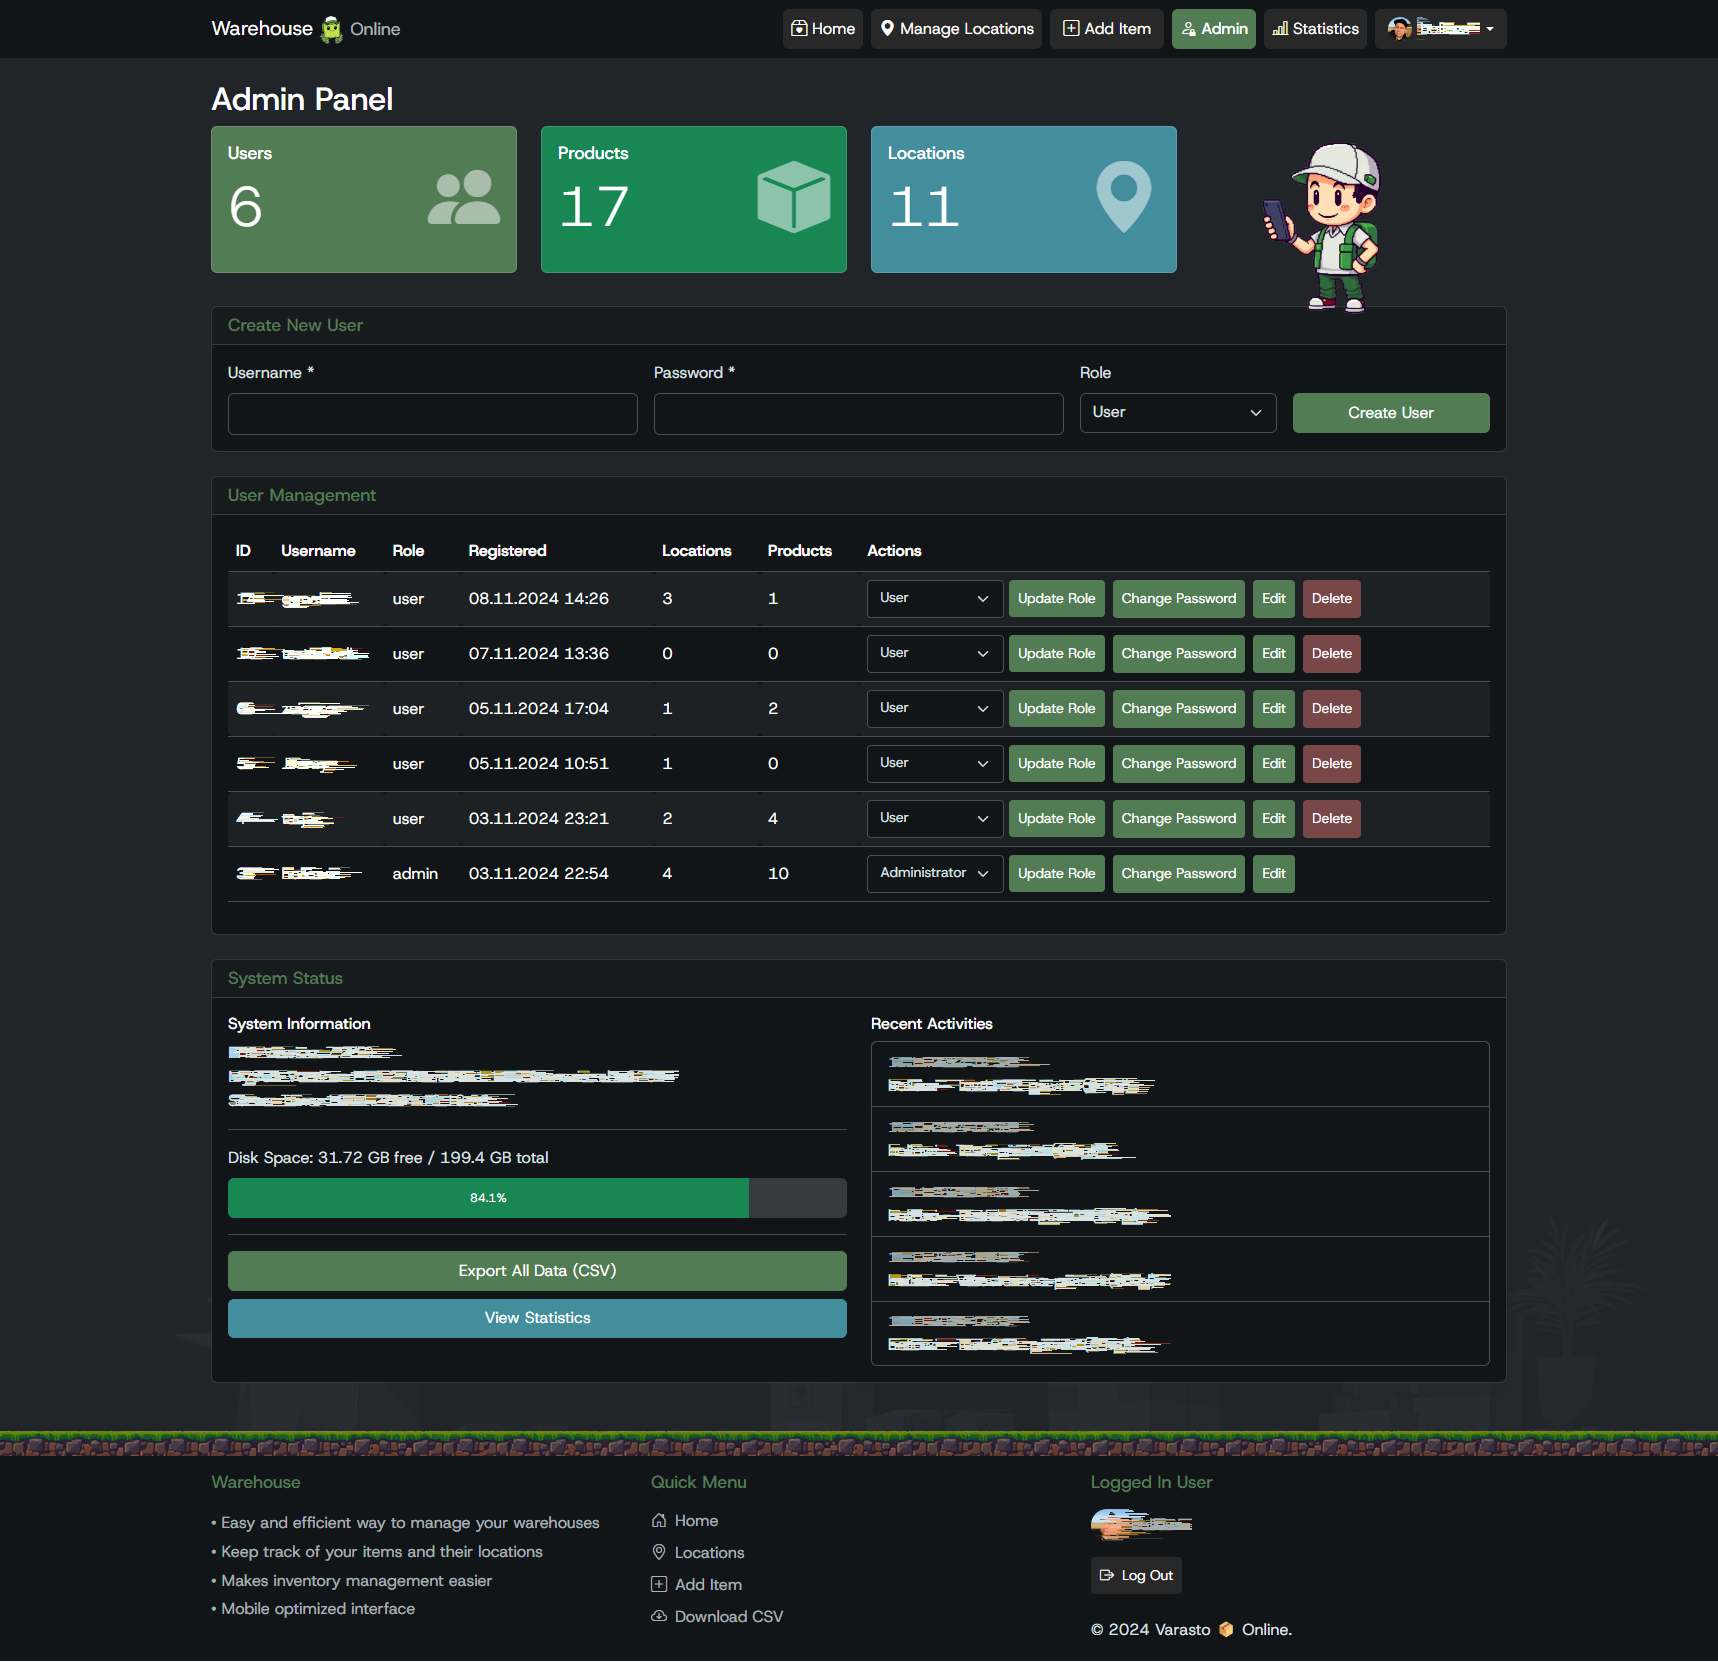Open the Statistics nav item
Image resolution: width=1718 pixels, height=1662 pixels.
tap(1315, 29)
